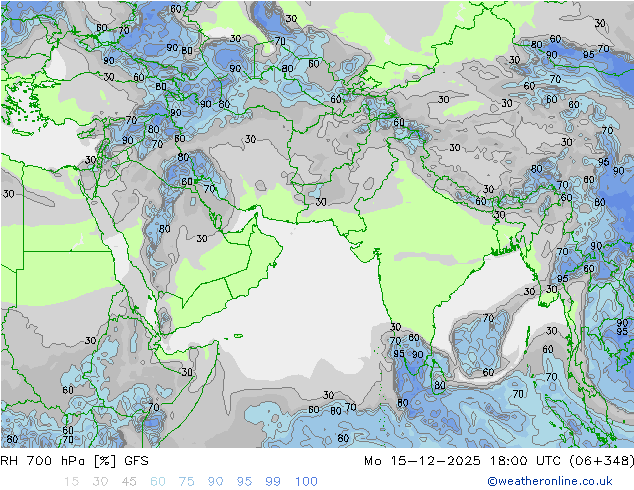Click the 100 value in the legend
This screenshot has height=490, width=634.
[x=306, y=482]
